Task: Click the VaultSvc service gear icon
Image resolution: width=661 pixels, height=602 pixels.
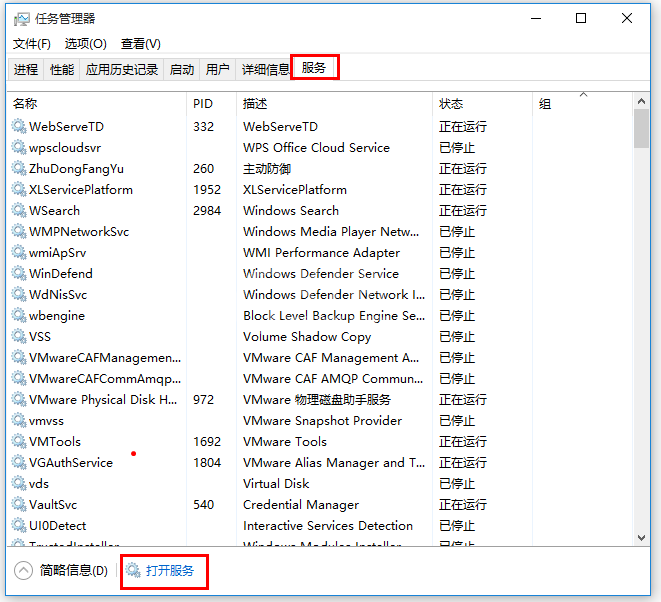Action: (x=19, y=504)
